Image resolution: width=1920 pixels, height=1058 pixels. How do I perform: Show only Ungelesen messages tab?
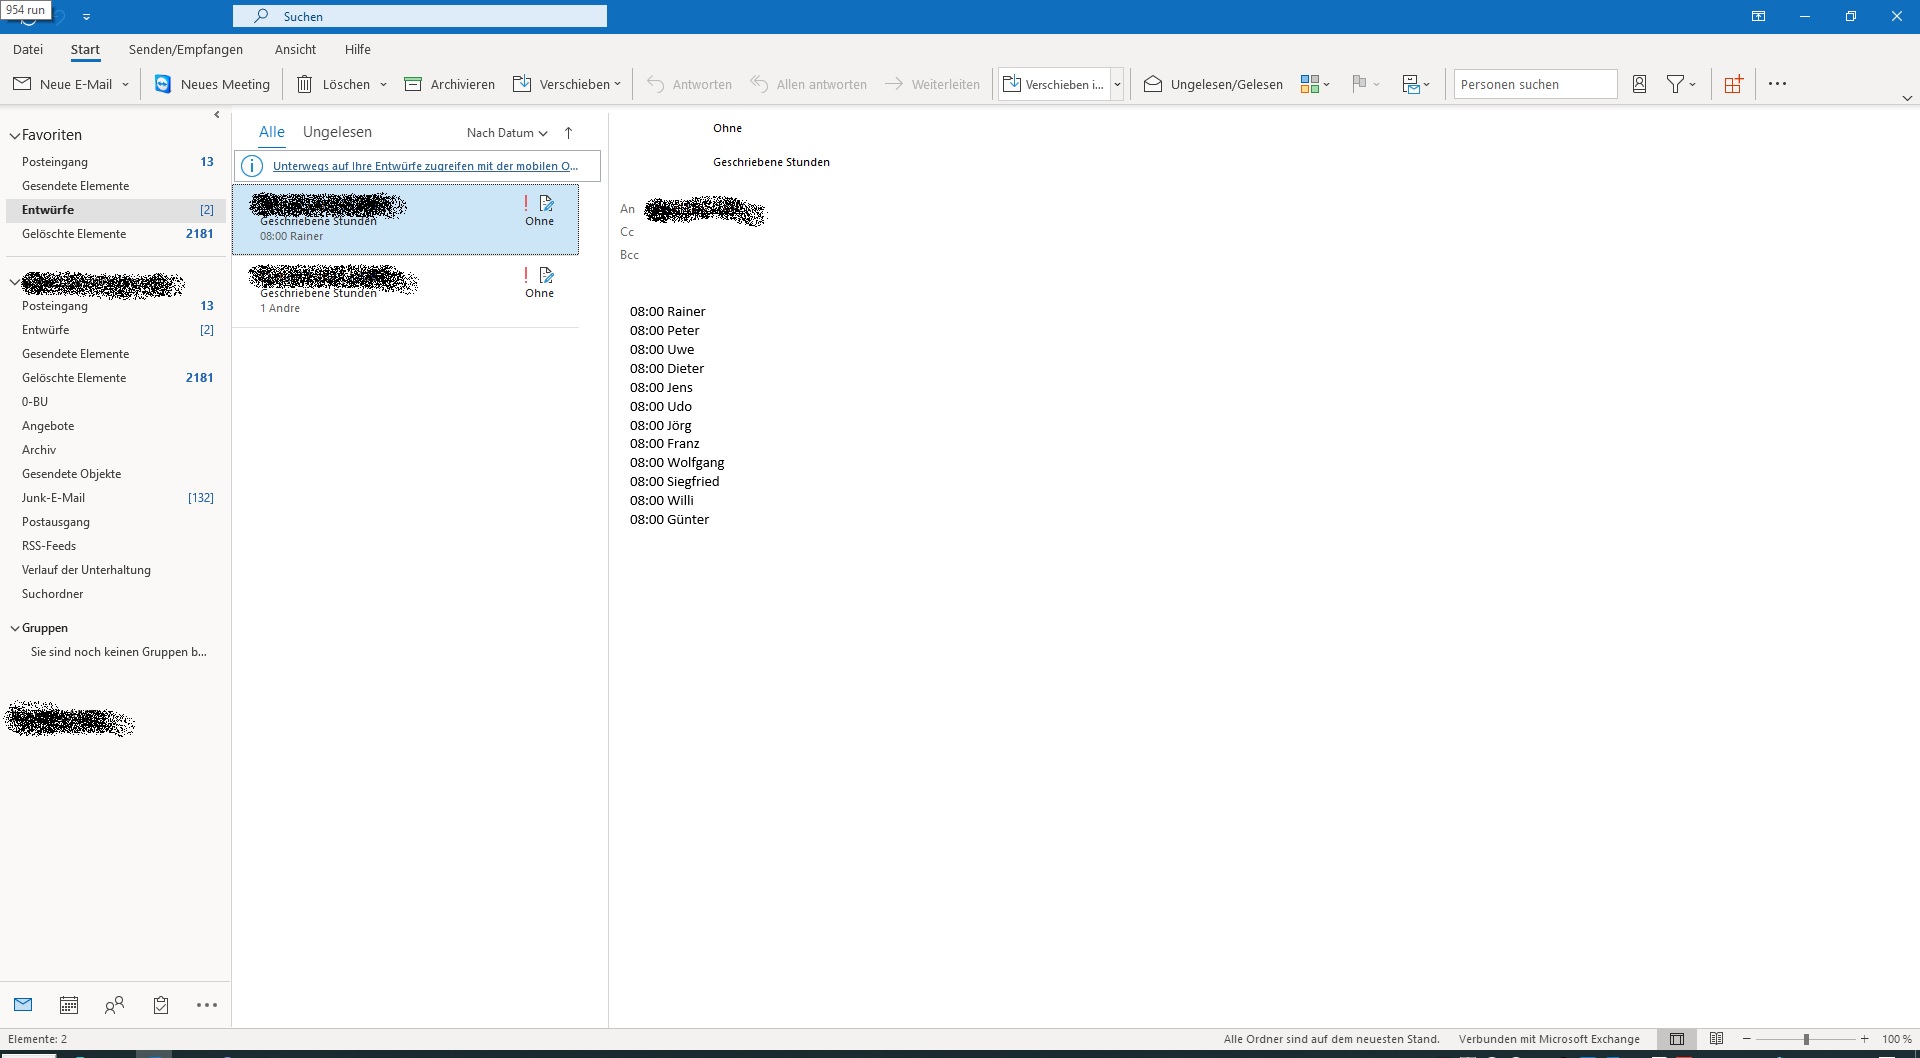(x=337, y=132)
